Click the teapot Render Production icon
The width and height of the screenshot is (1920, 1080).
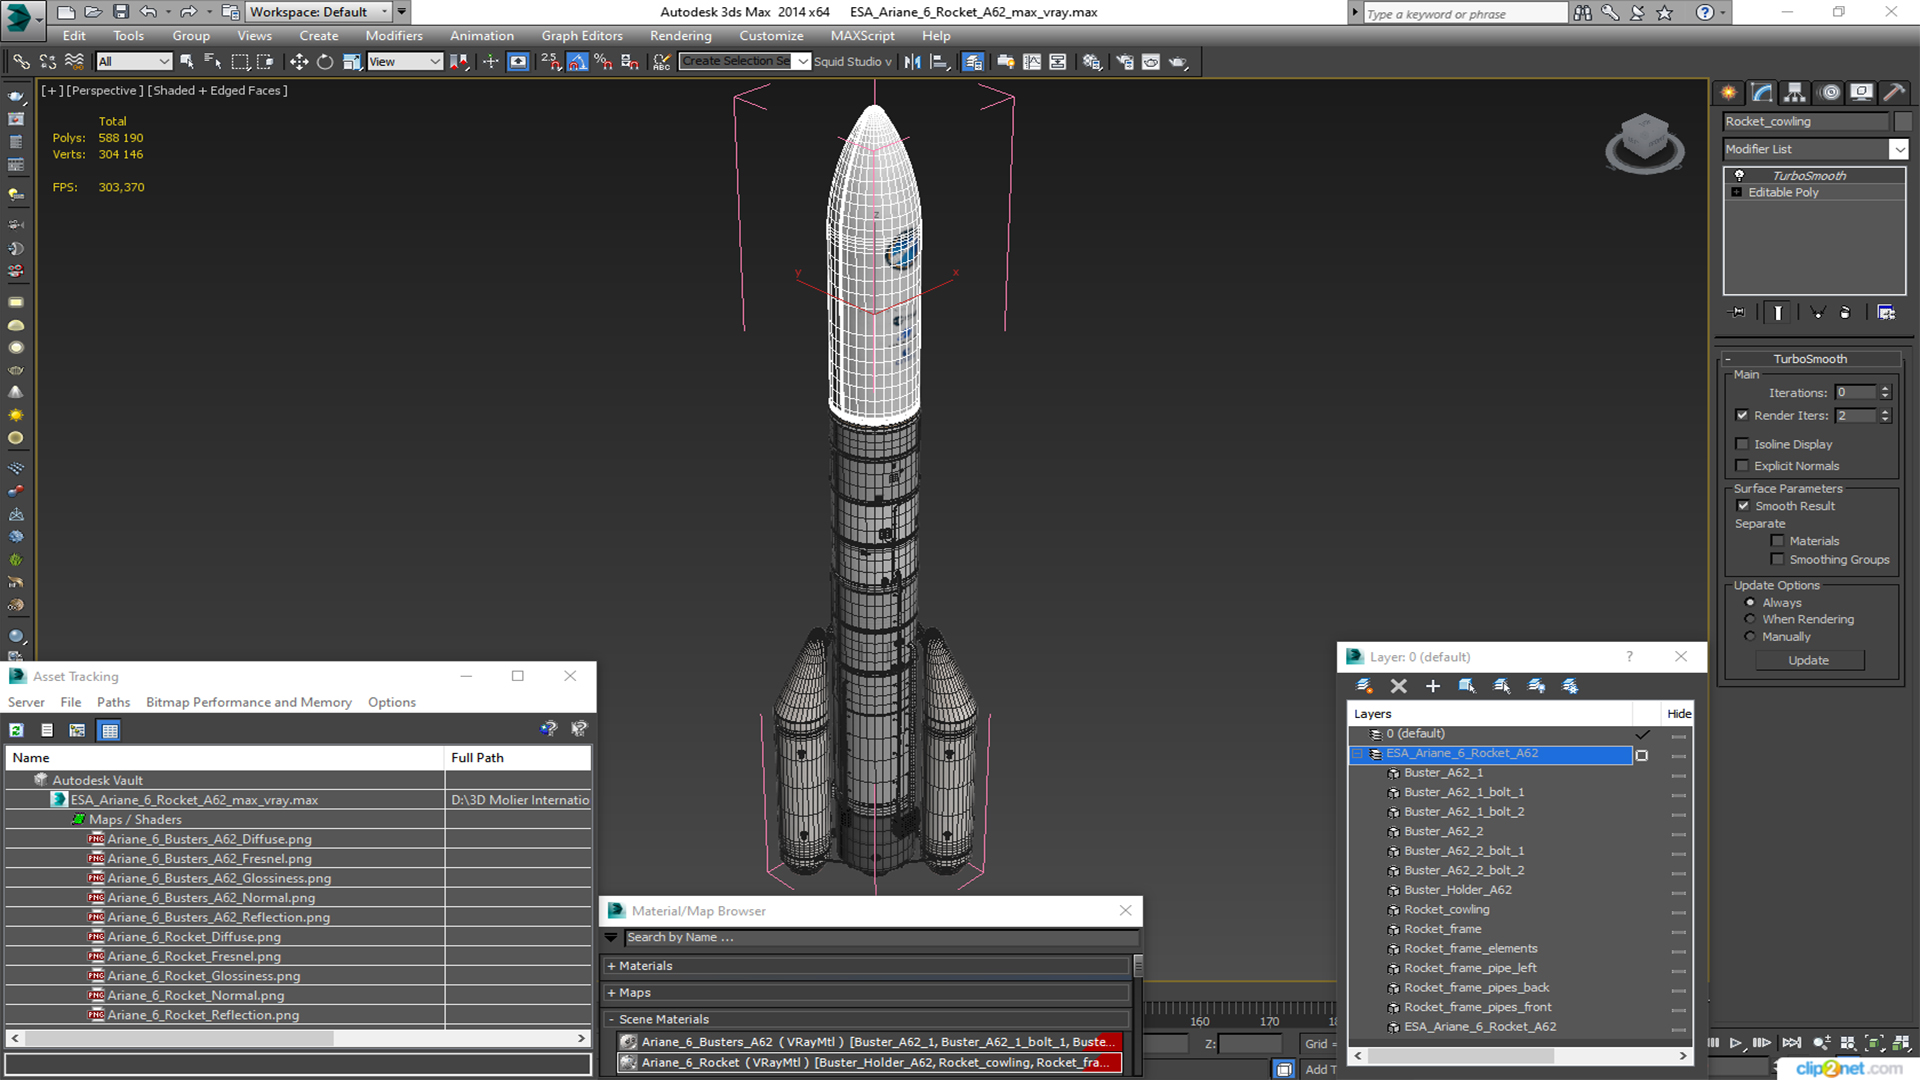pyautogui.click(x=1178, y=62)
